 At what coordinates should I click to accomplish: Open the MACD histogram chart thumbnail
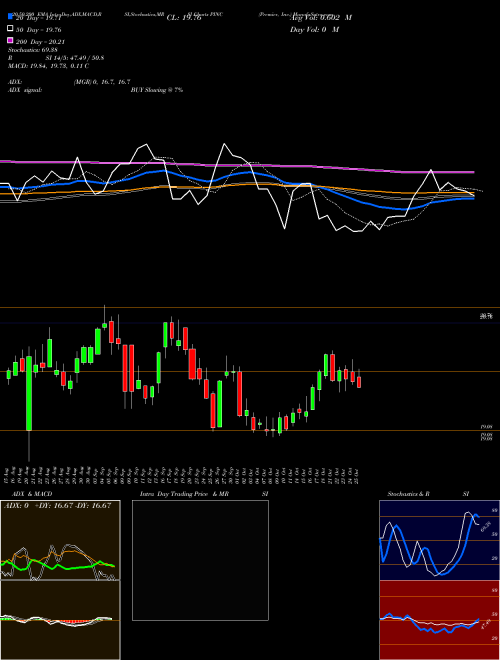coord(60,620)
